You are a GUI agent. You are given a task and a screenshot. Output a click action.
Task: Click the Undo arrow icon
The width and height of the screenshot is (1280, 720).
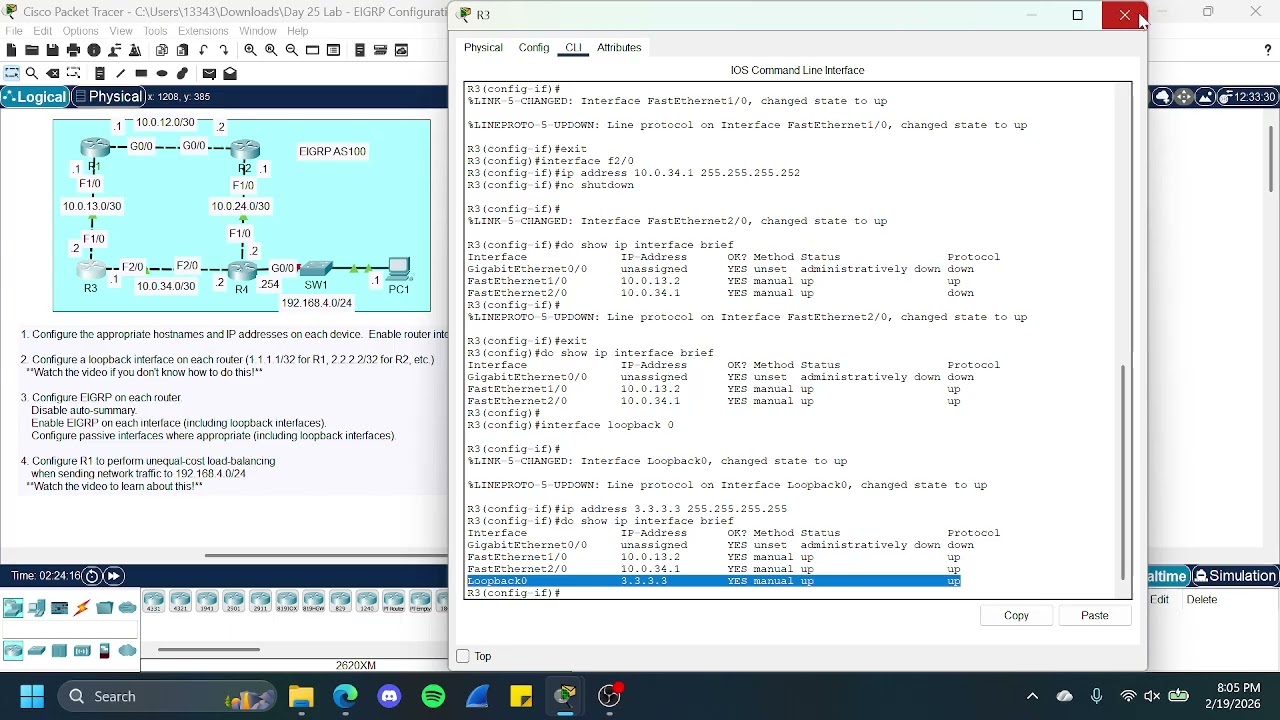203,50
